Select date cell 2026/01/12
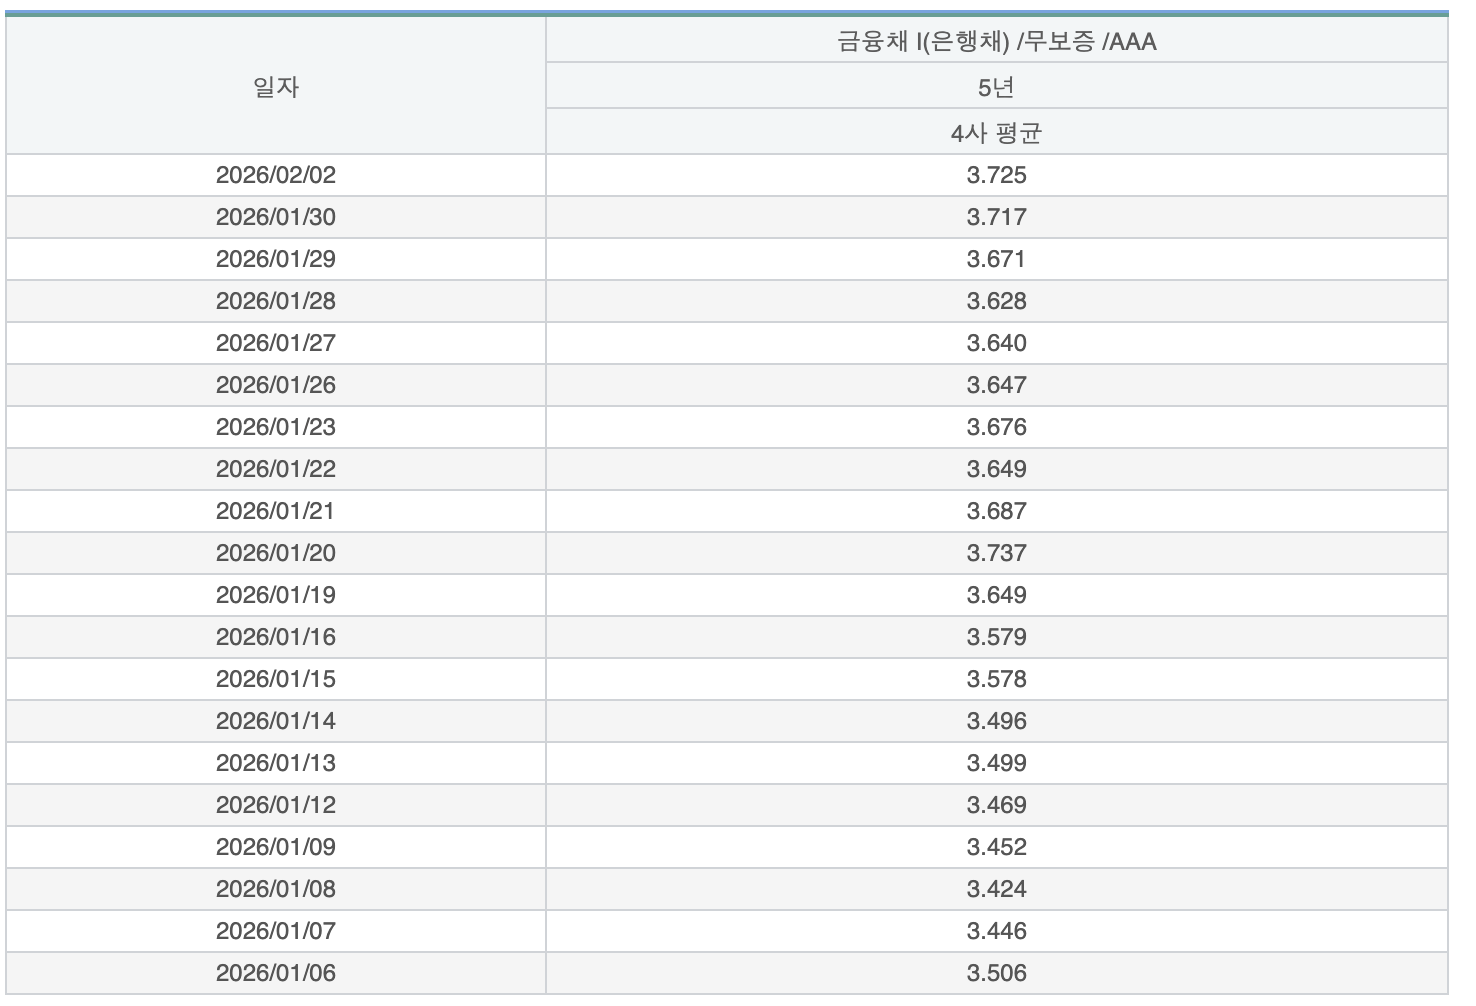 (x=276, y=805)
